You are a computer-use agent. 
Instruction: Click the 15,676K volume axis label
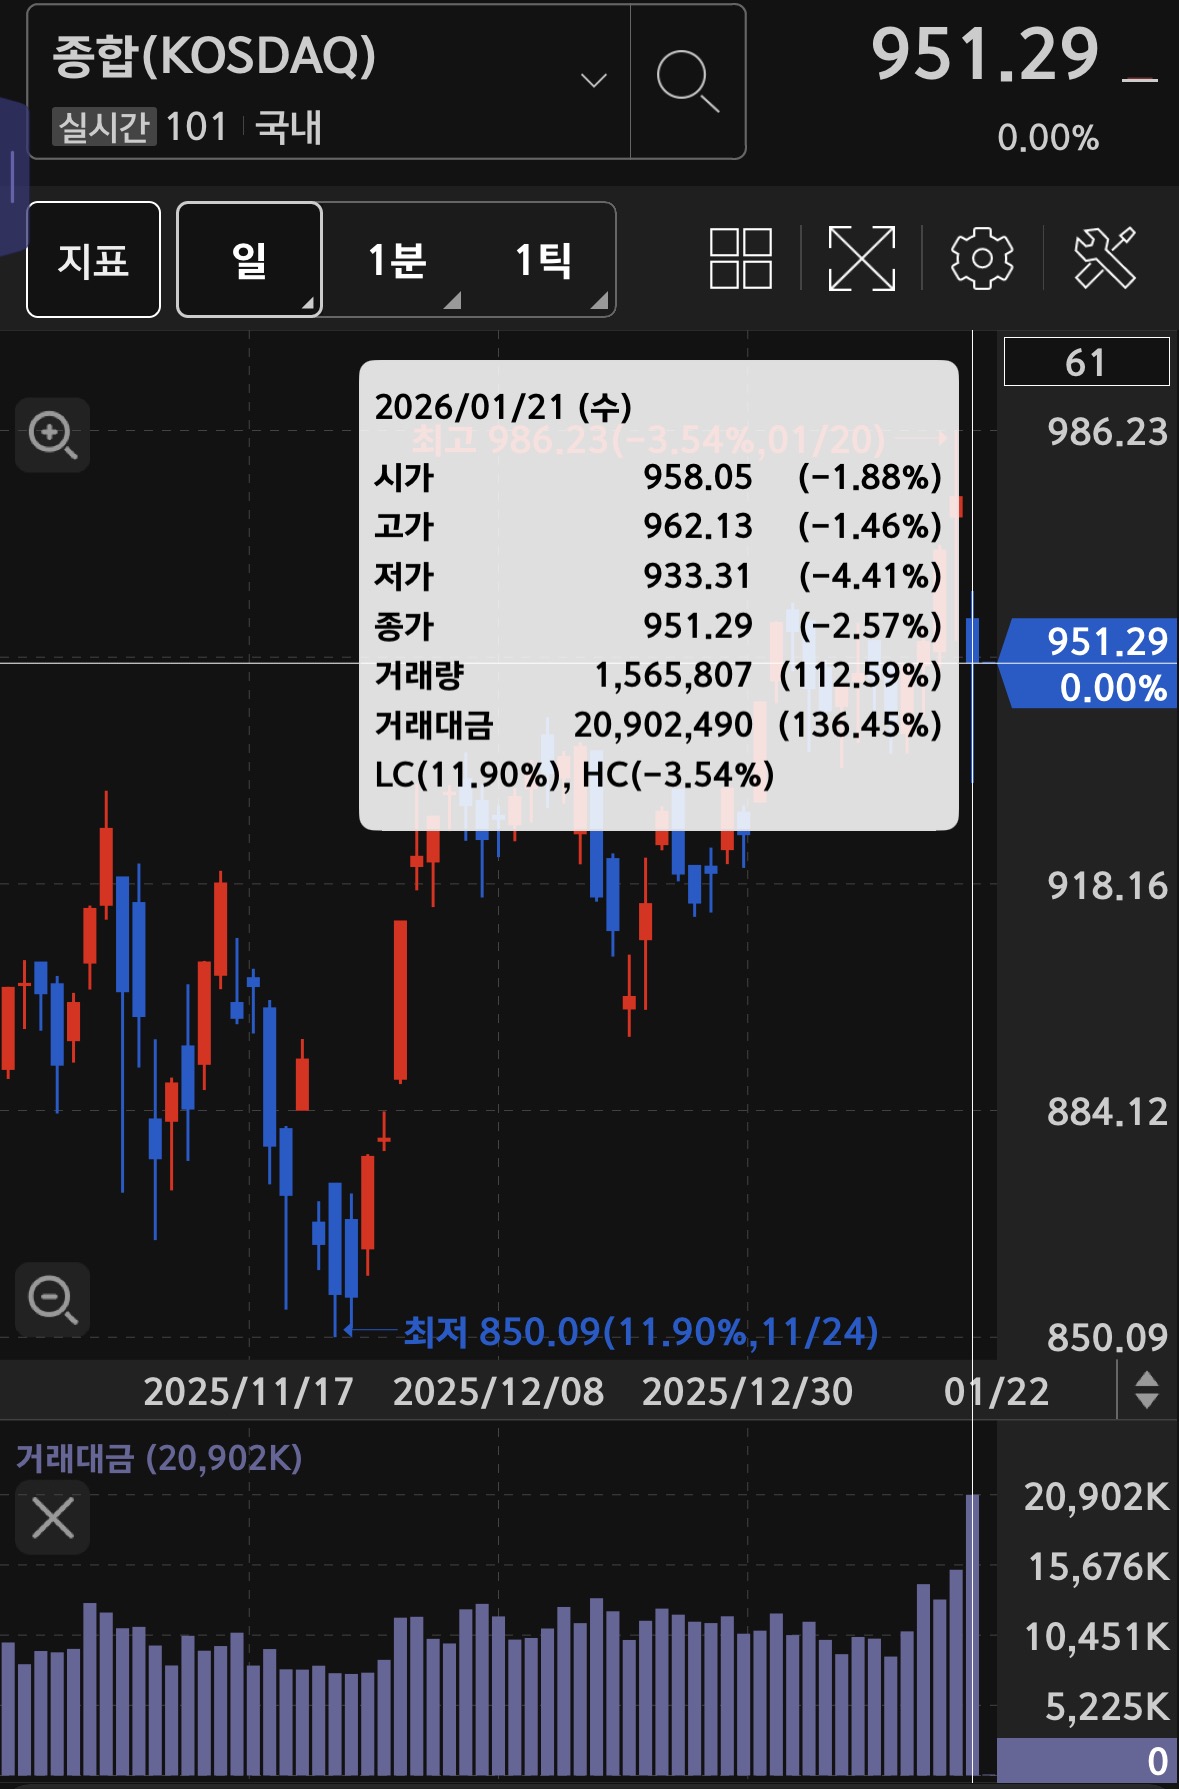[1098, 1567]
